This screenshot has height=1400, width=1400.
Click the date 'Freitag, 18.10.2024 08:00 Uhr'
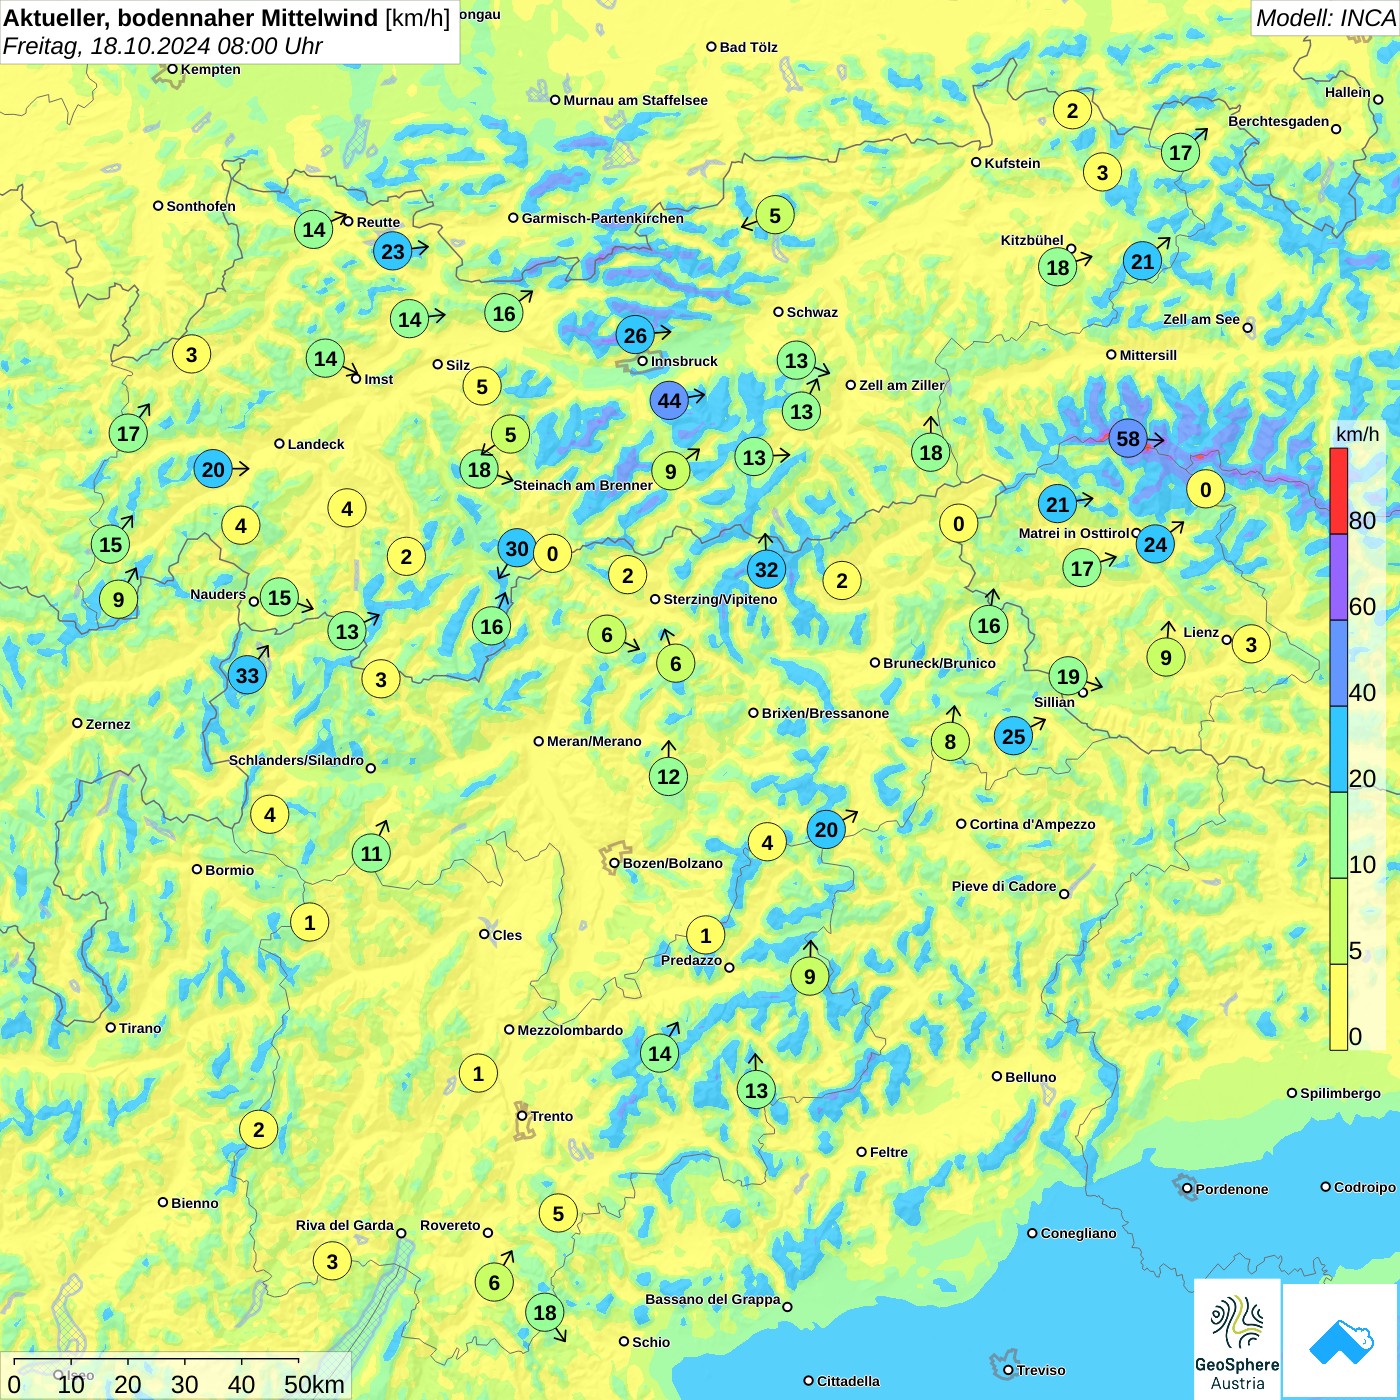pyautogui.click(x=163, y=46)
